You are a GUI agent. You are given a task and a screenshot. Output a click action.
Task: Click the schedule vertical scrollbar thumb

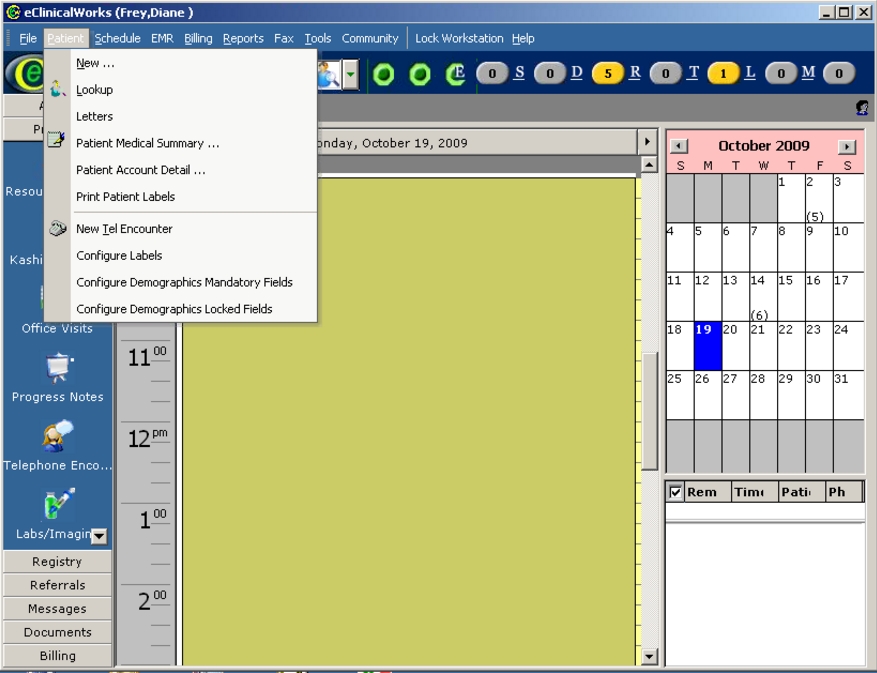tap(649, 411)
